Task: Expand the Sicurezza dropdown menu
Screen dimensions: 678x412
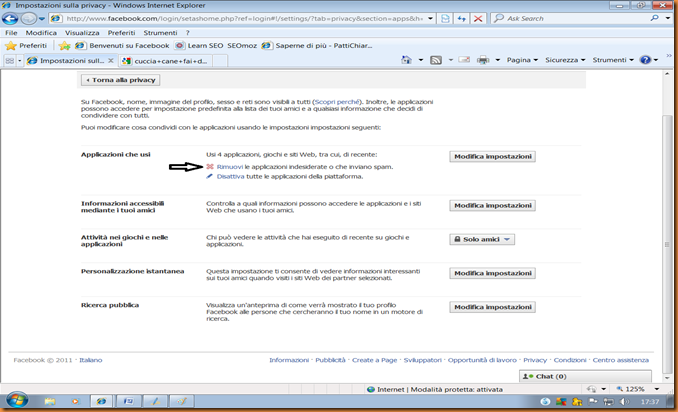Action: click(565, 60)
